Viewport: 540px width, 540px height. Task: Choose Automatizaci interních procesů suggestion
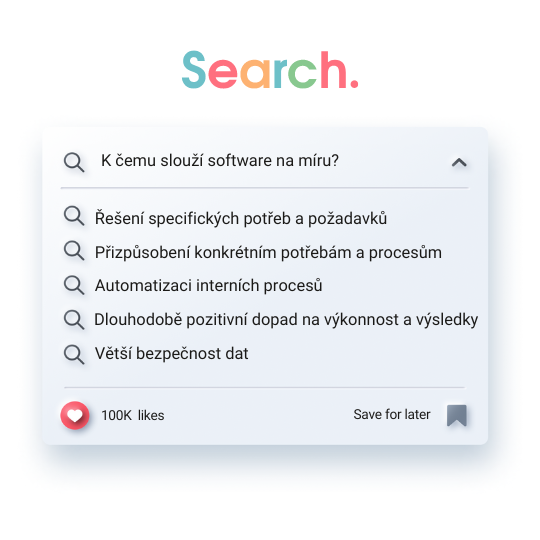point(208,285)
